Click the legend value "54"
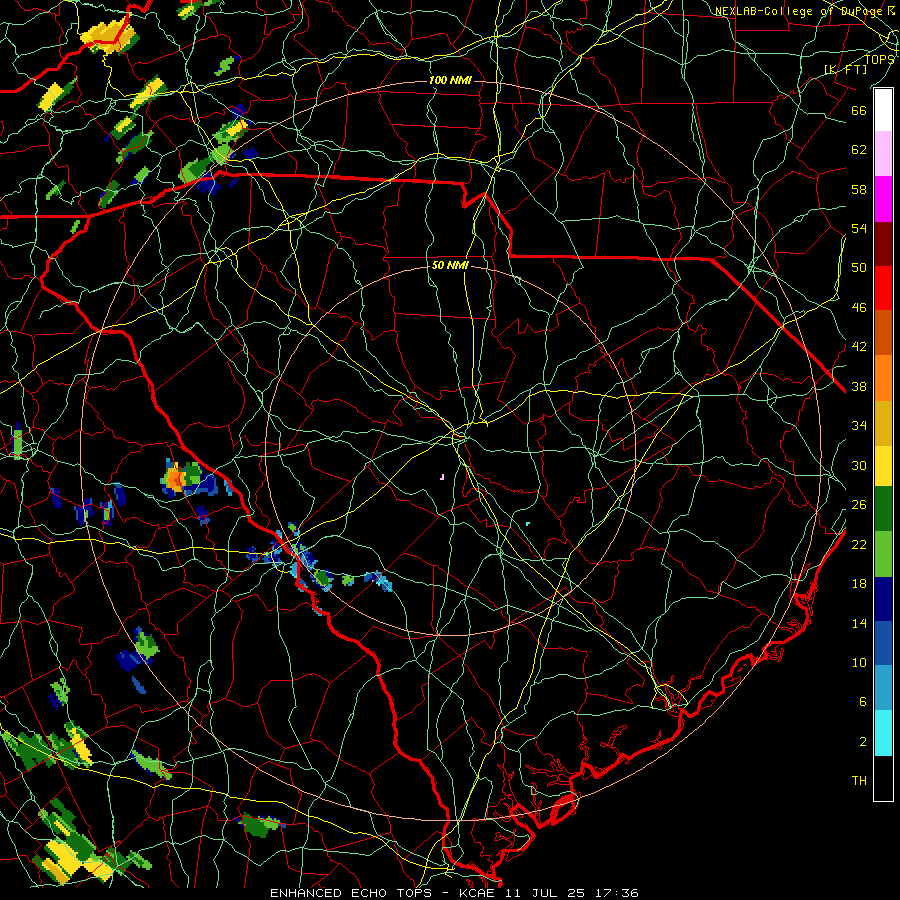 tap(859, 228)
